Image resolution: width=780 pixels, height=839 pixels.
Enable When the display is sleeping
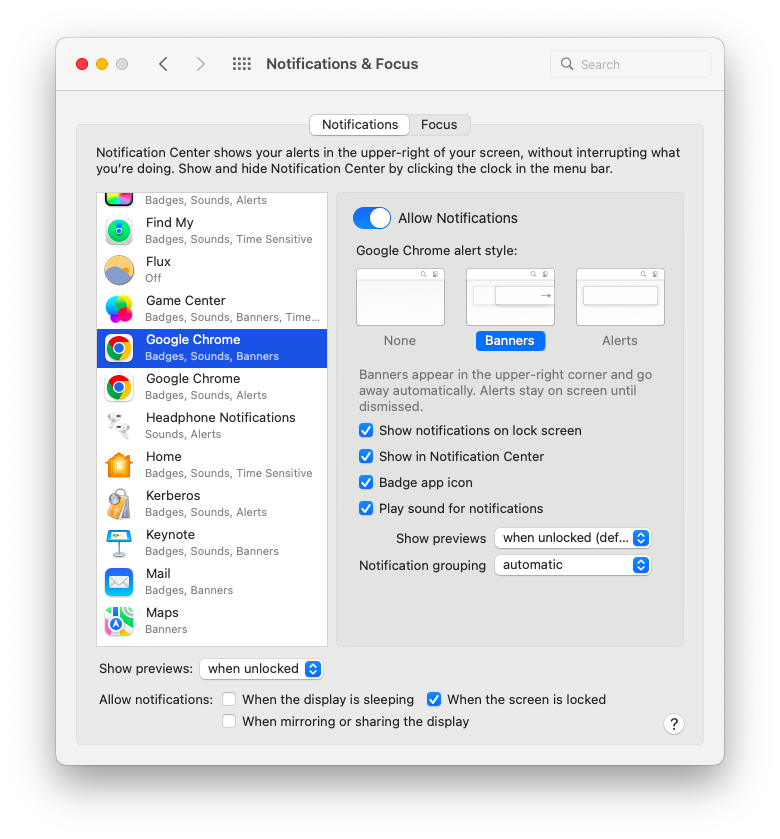[x=229, y=699]
